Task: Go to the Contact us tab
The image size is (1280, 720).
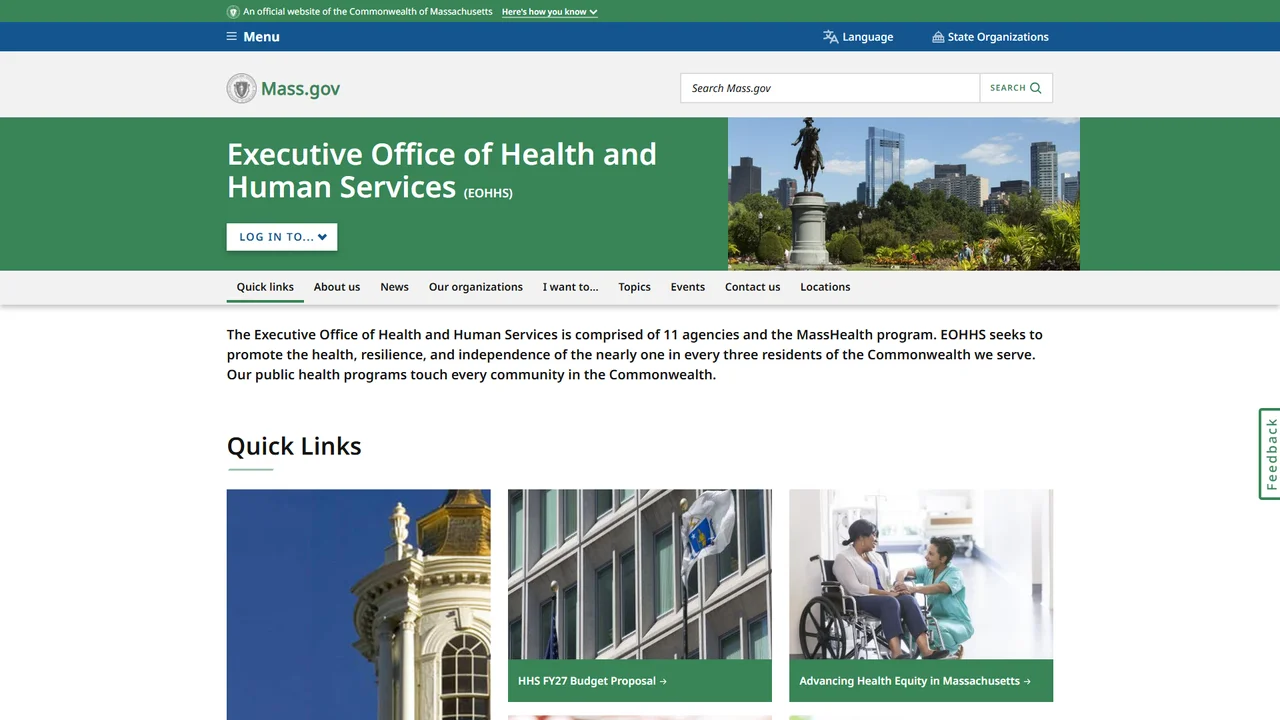Action: [752, 287]
